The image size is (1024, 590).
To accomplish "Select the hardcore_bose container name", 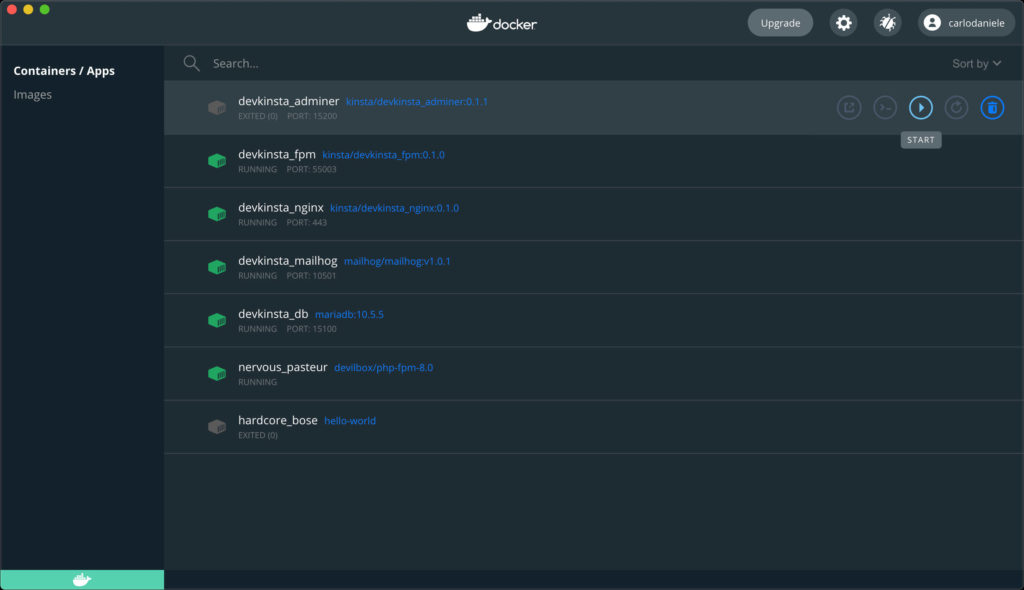I will point(278,420).
